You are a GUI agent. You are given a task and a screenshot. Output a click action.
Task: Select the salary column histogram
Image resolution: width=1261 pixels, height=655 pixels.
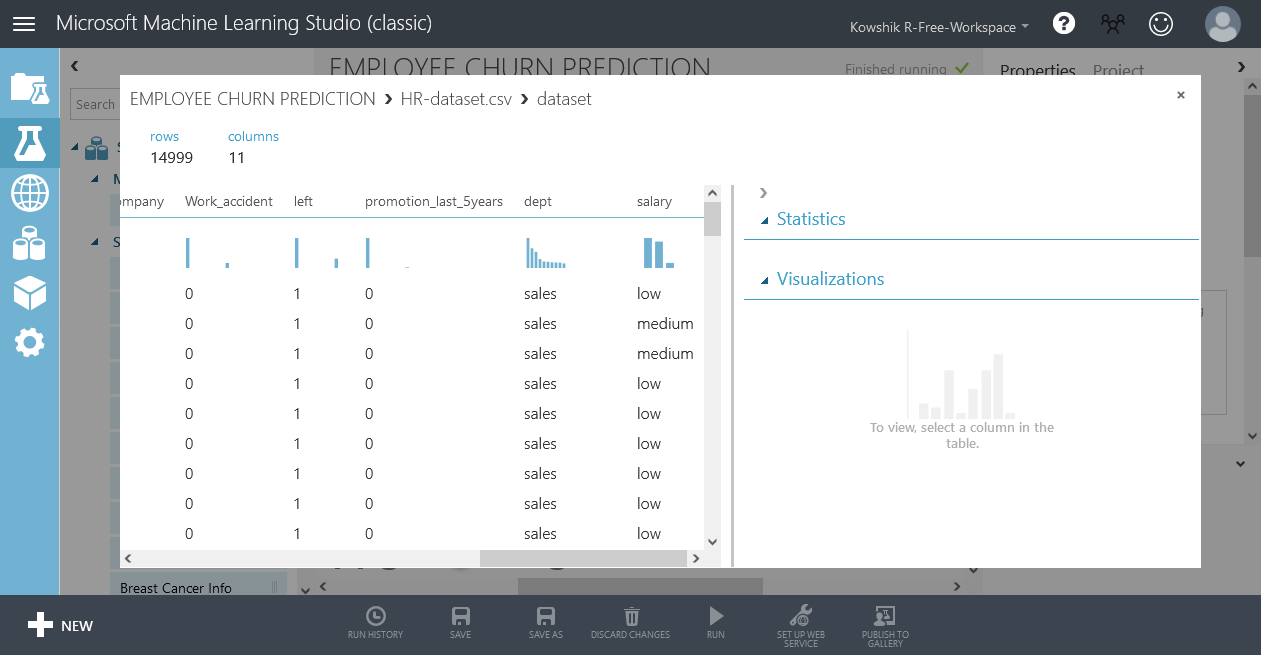coord(658,253)
